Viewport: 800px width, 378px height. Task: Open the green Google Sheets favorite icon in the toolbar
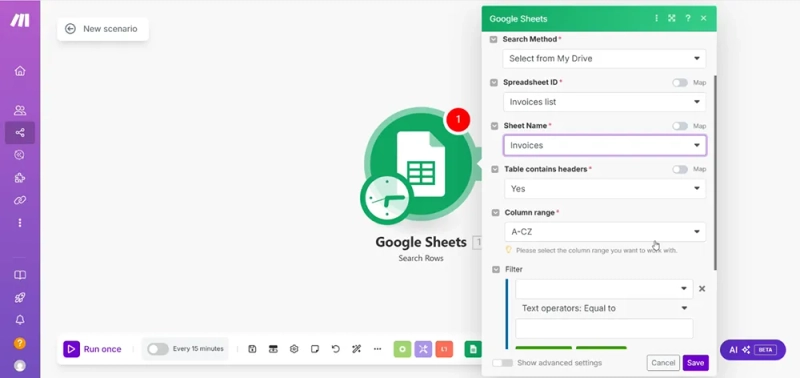click(x=473, y=349)
